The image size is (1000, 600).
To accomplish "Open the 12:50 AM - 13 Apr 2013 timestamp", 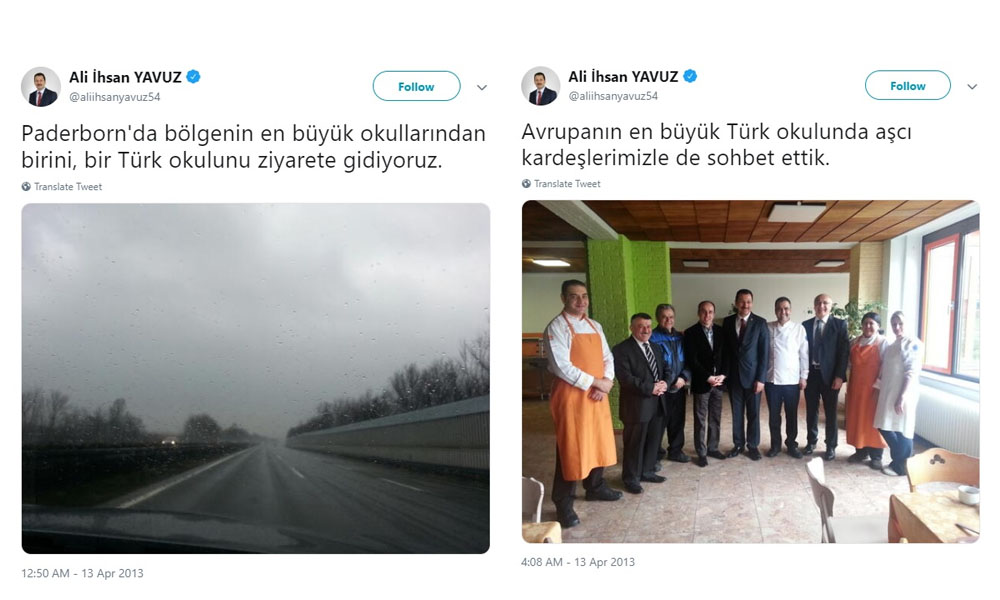I will point(82,573).
